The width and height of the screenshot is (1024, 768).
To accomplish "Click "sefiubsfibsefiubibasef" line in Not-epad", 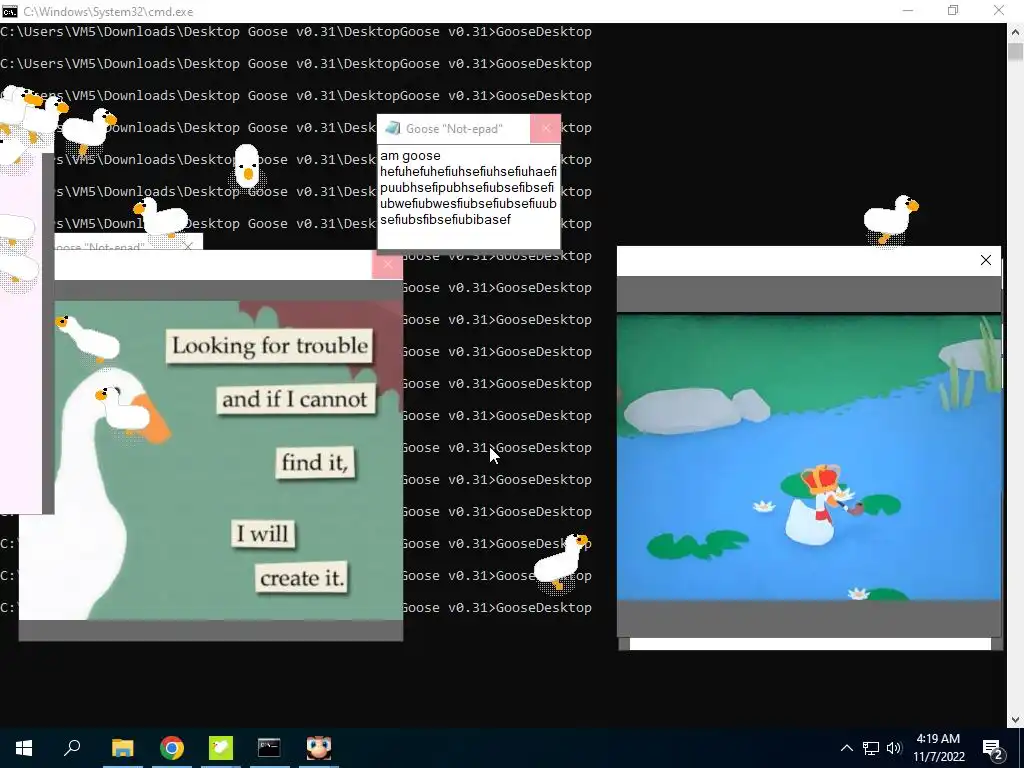I will pyautogui.click(x=445, y=219).
